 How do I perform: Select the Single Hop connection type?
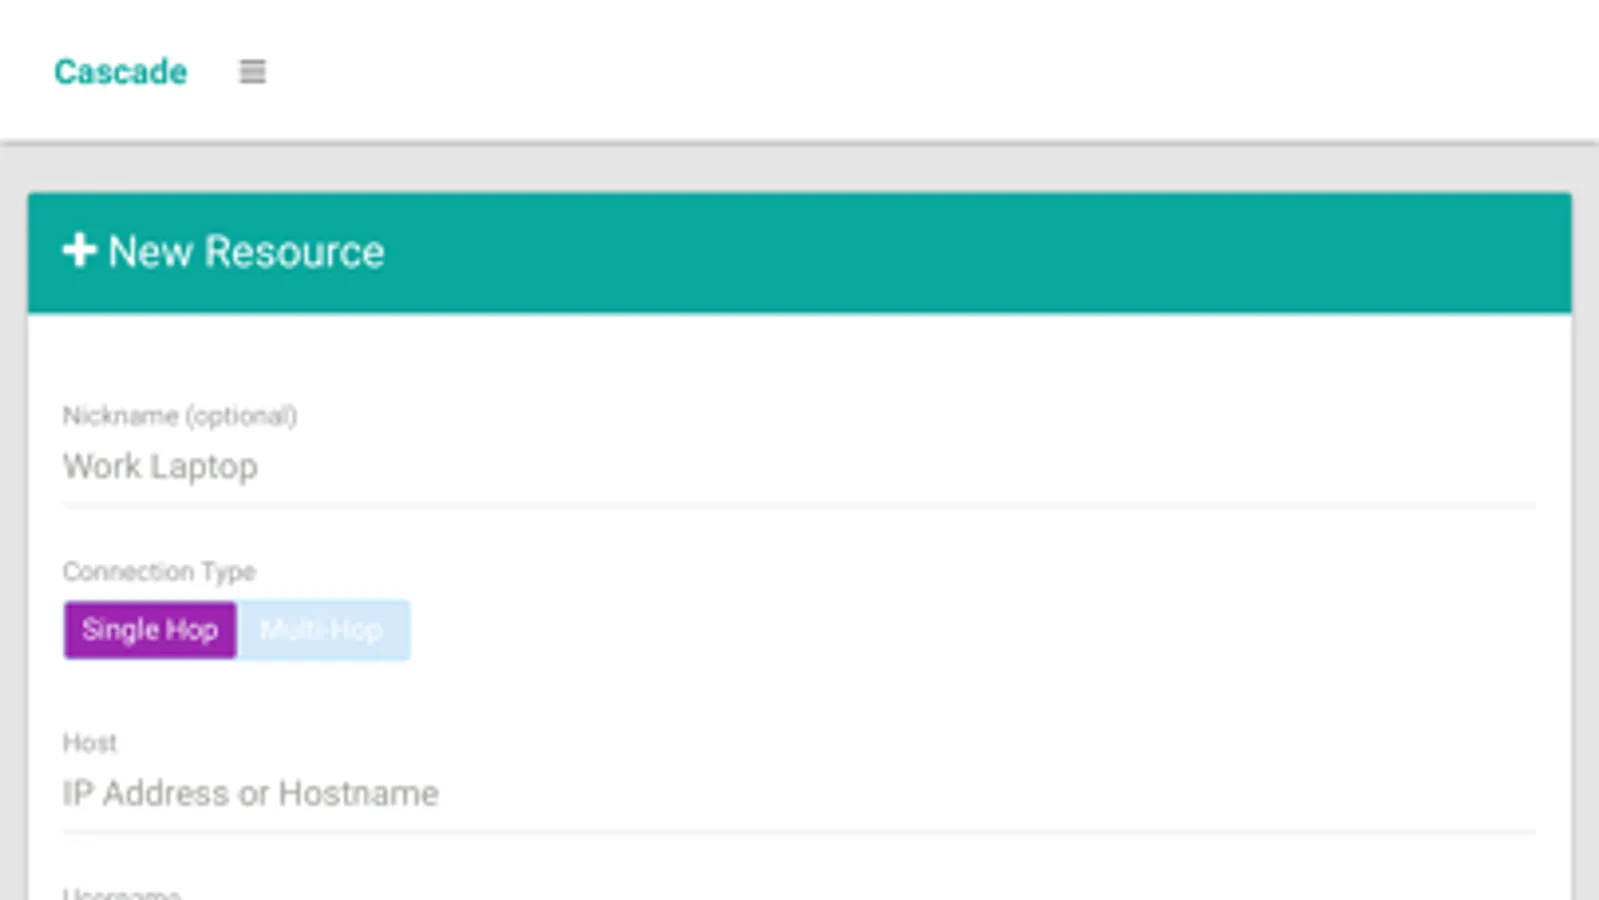click(150, 630)
